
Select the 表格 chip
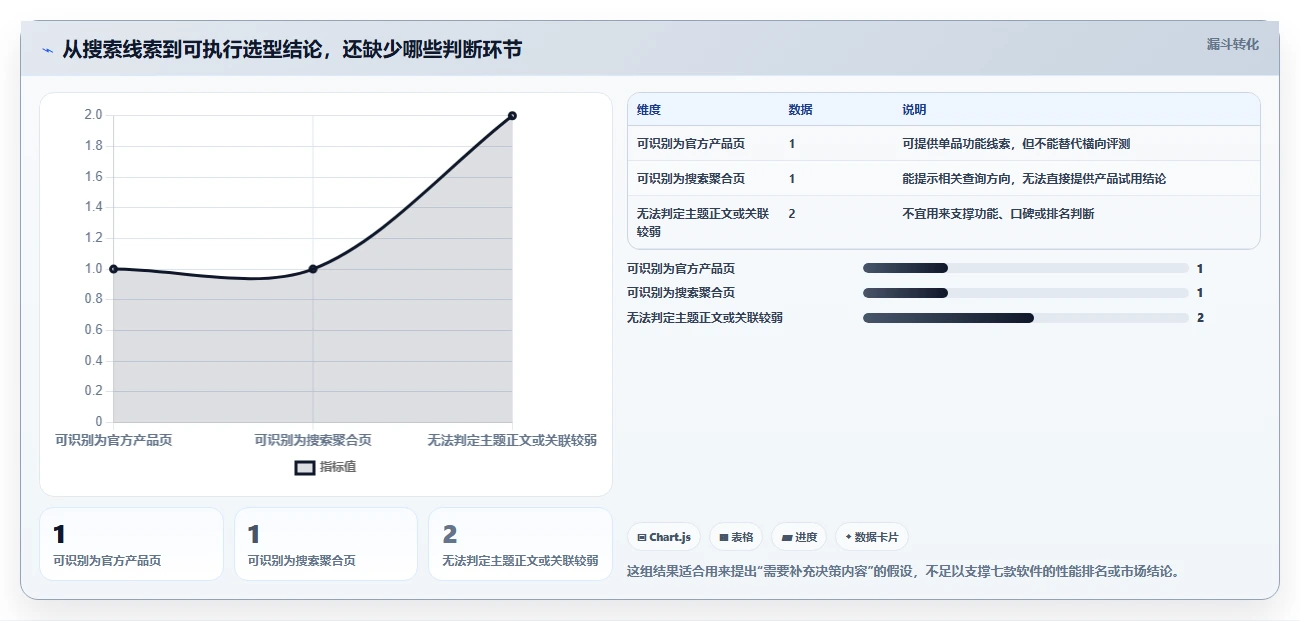pyautogui.click(x=736, y=537)
